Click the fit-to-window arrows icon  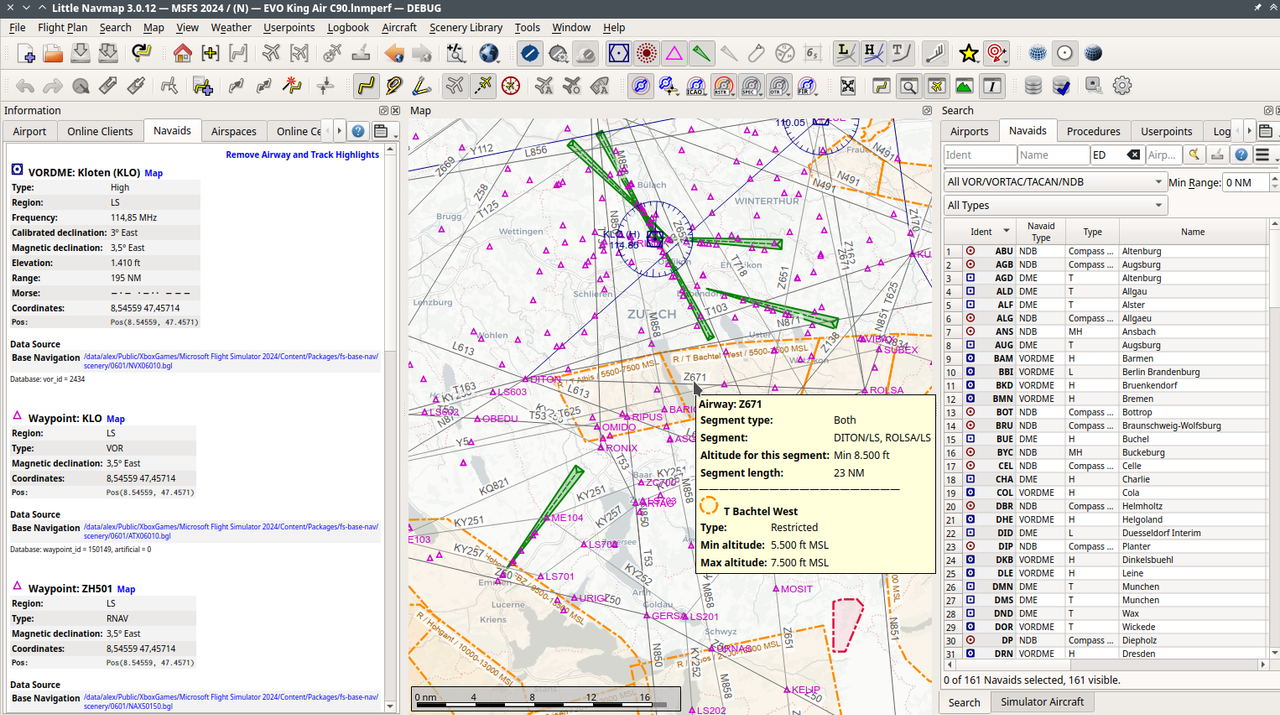pos(848,86)
